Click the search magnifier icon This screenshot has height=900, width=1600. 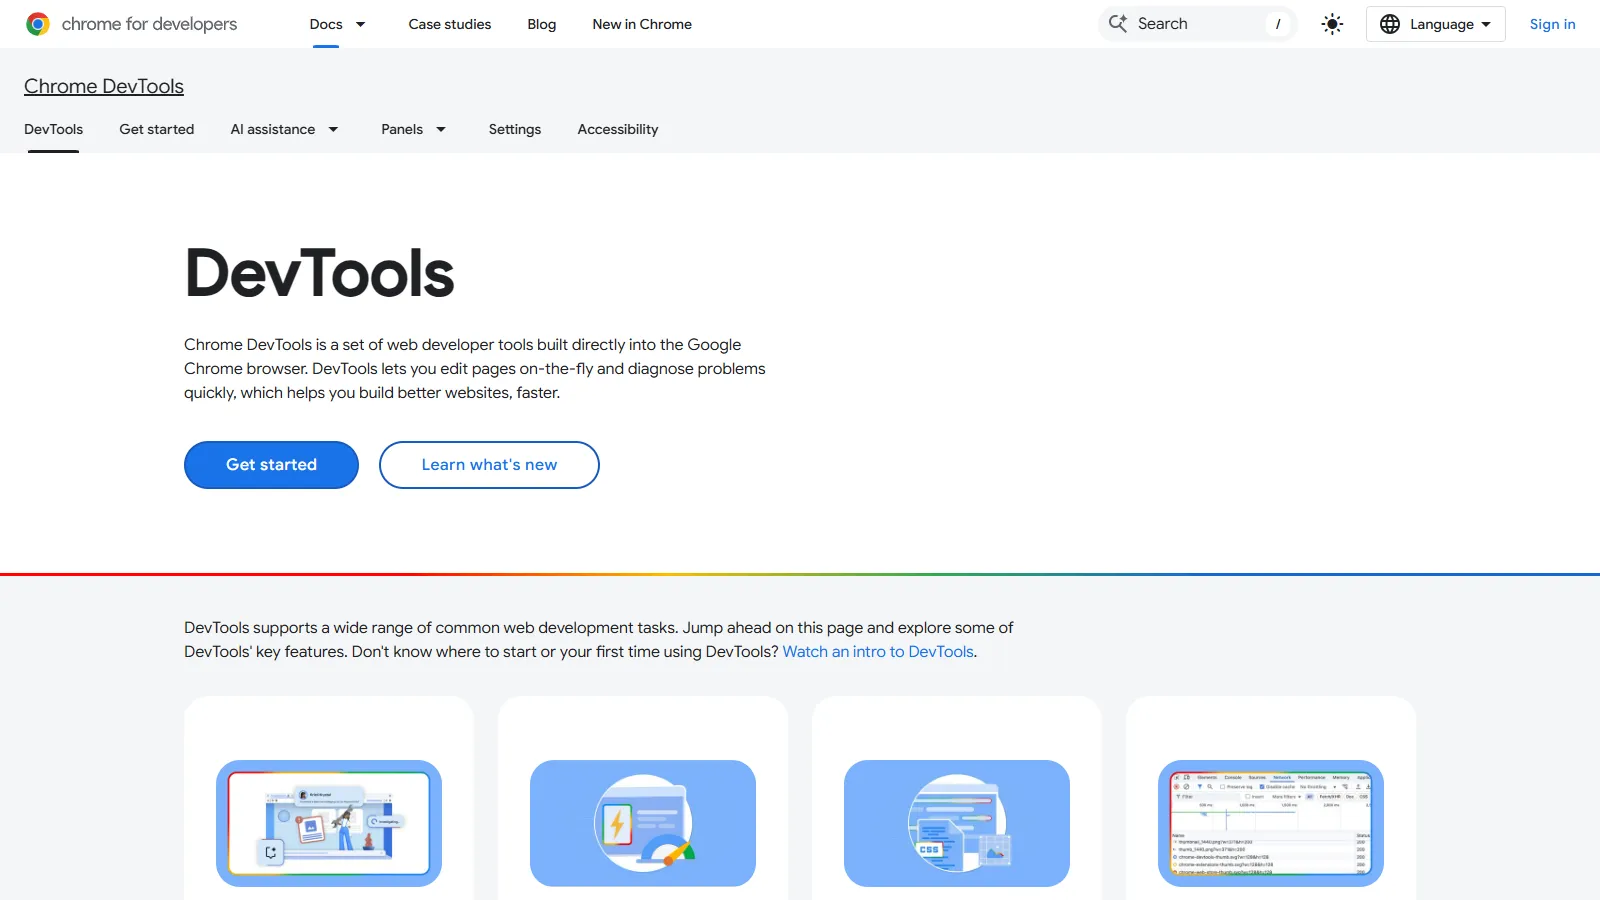(x=1118, y=23)
